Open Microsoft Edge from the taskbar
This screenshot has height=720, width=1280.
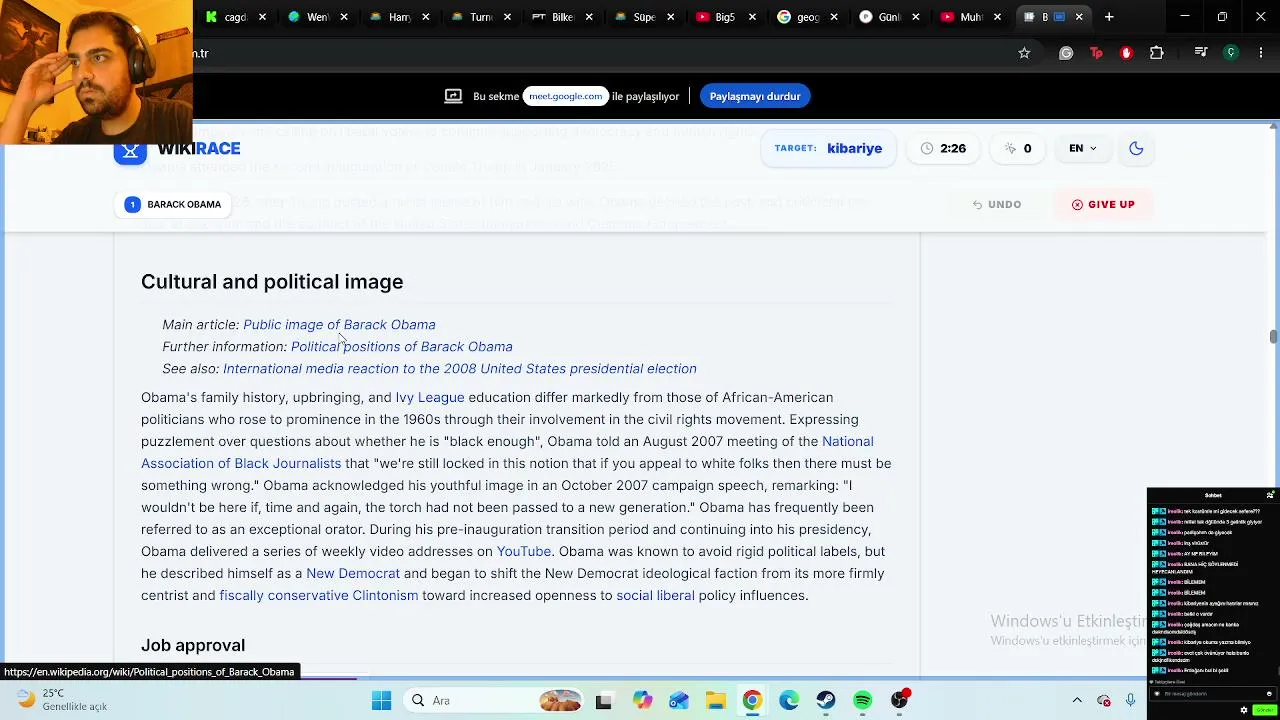789,700
